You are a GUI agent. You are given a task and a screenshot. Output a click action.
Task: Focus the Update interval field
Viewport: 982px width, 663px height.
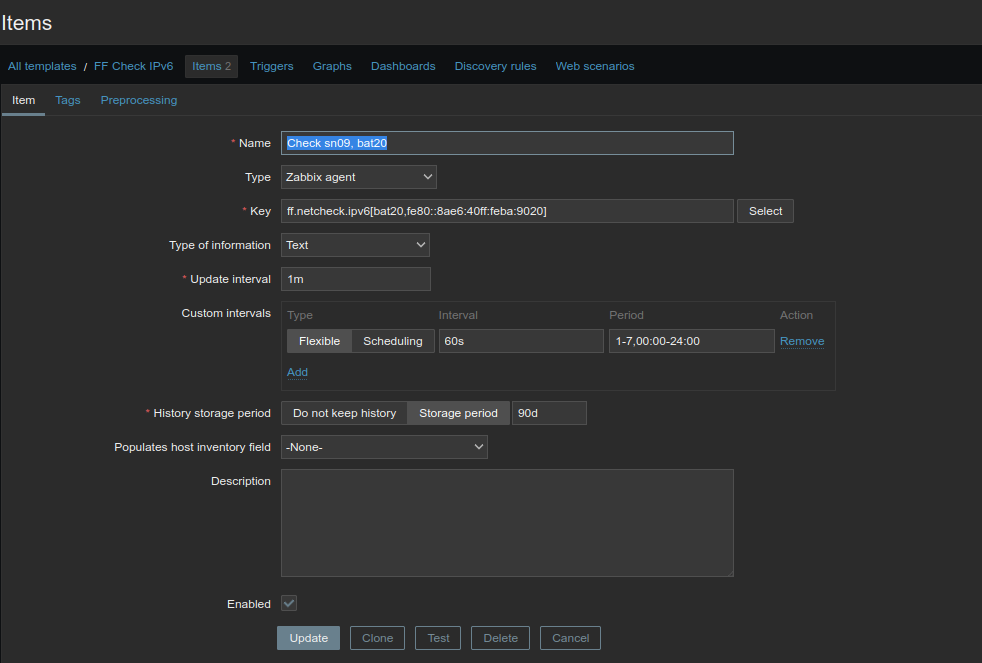(x=355, y=279)
